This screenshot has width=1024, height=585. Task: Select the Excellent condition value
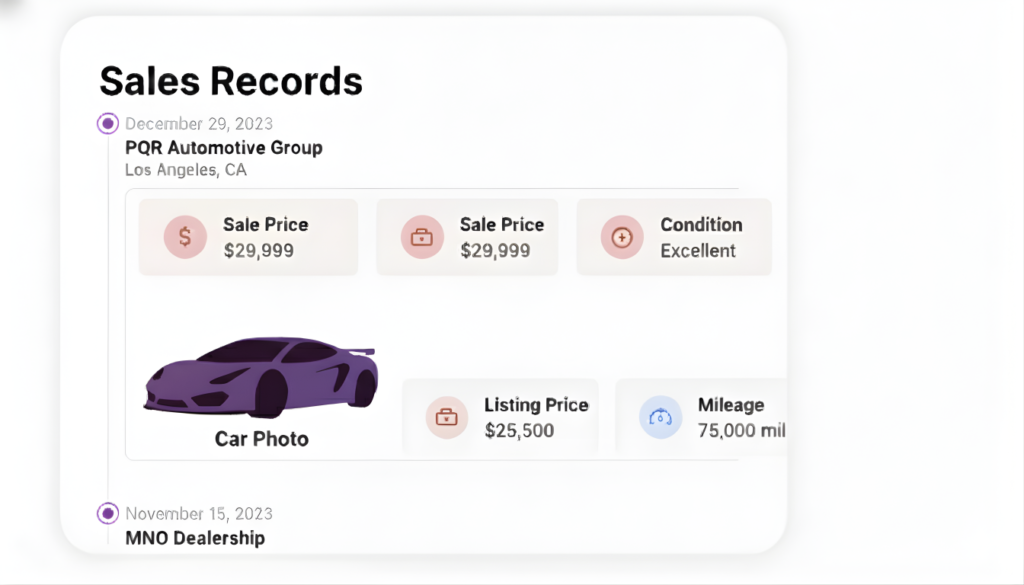pos(698,251)
